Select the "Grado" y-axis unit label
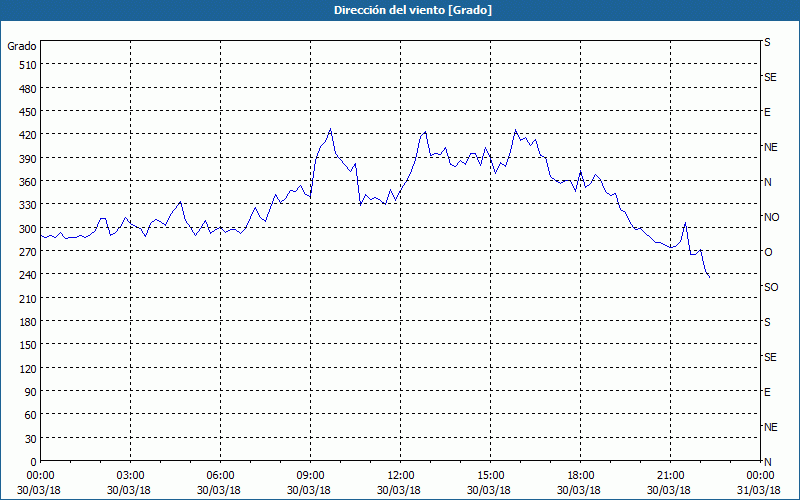This screenshot has height=500, width=800. pyautogui.click(x=22, y=46)
